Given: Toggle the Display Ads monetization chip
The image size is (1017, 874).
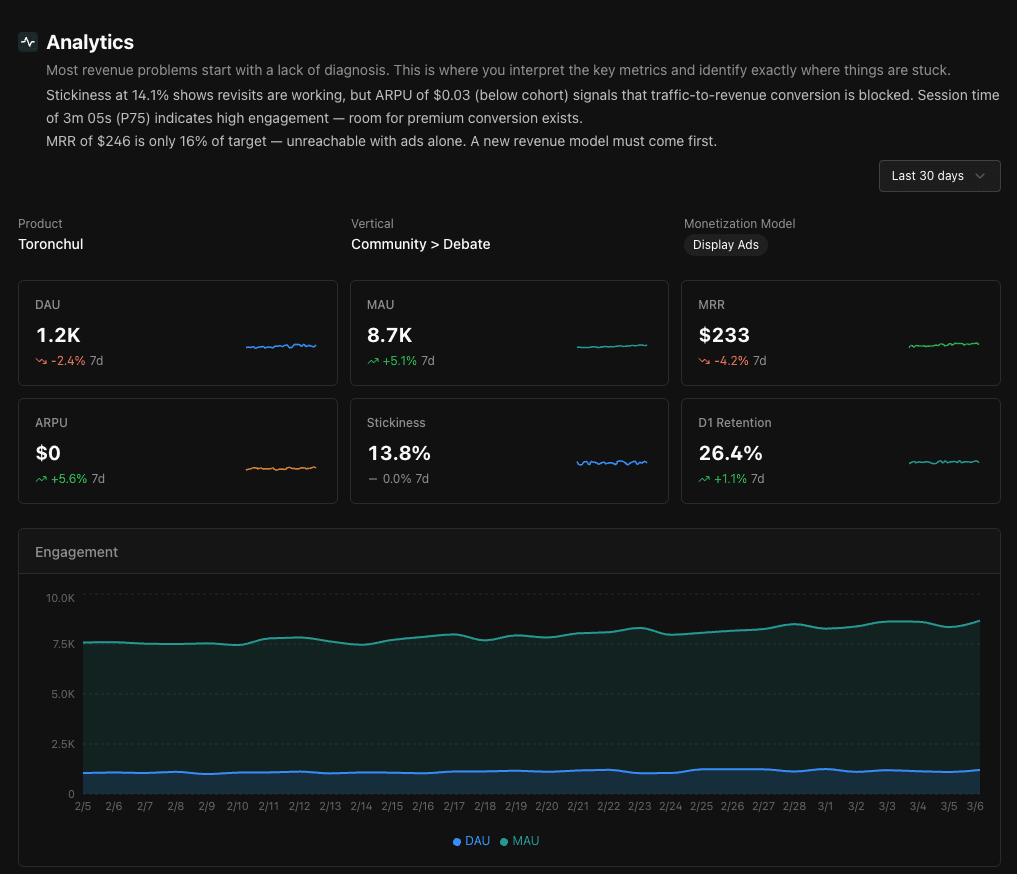Looking at the screenshot, I should (725, 244).
